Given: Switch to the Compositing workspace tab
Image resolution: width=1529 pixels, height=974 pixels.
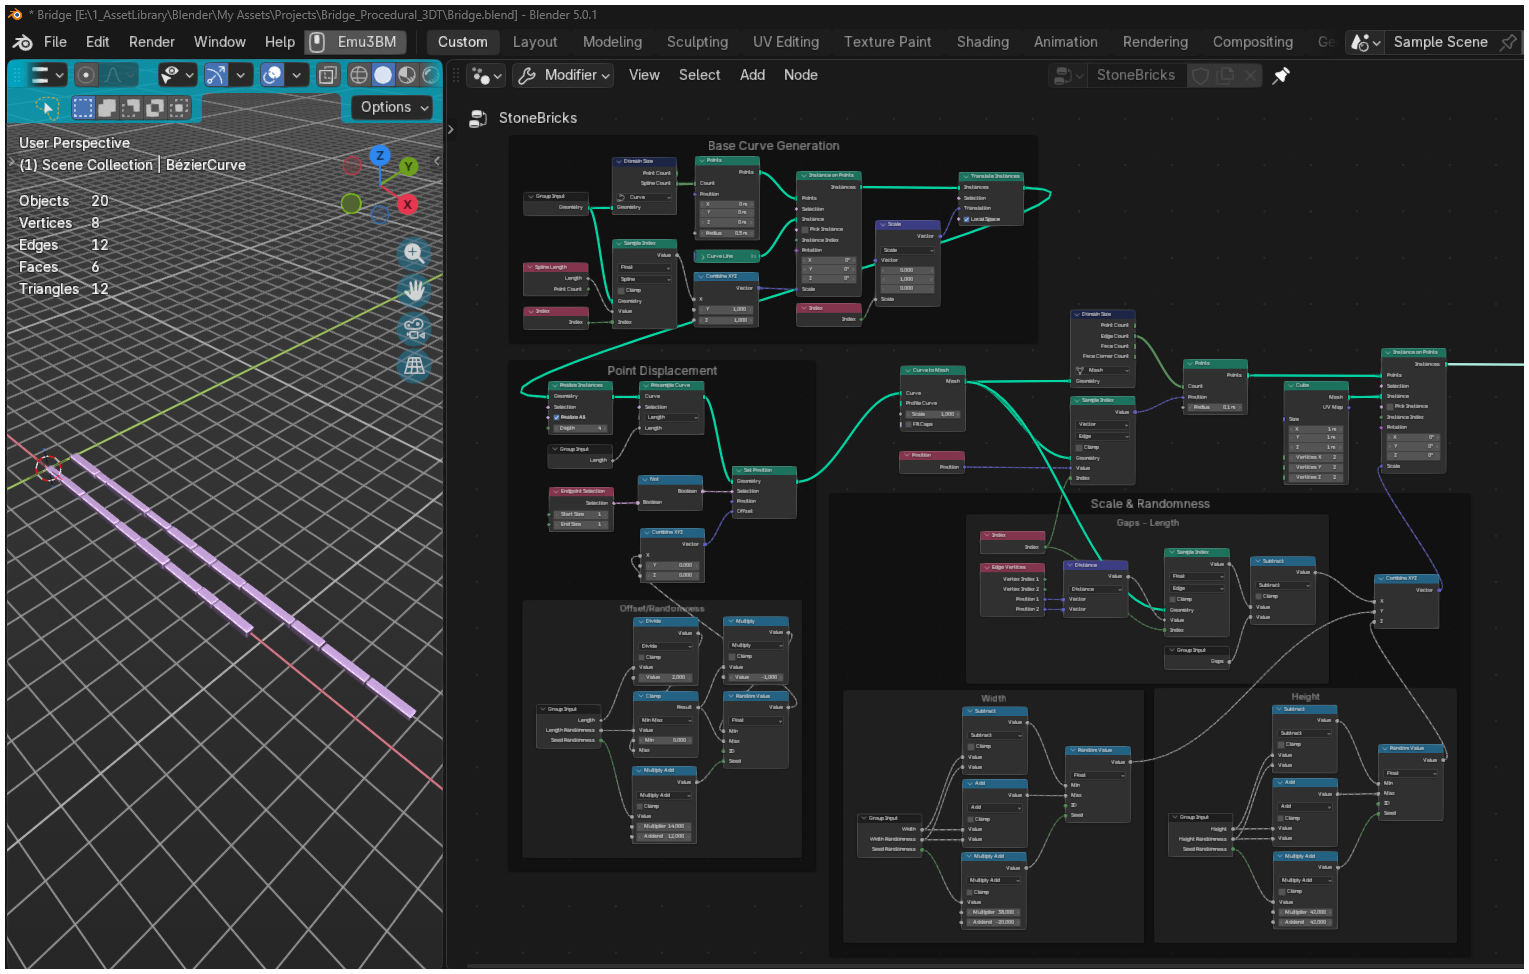Looking at the screenshot, I should [x=1253, y=42].
